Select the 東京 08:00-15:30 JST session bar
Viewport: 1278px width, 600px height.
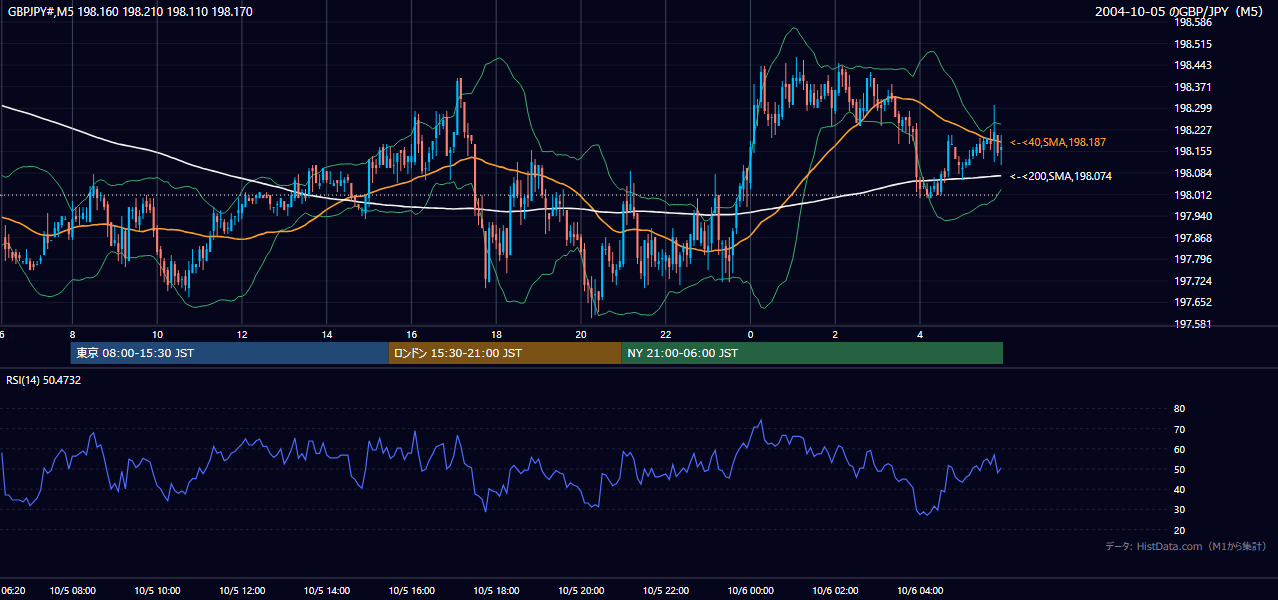point(229,353)
